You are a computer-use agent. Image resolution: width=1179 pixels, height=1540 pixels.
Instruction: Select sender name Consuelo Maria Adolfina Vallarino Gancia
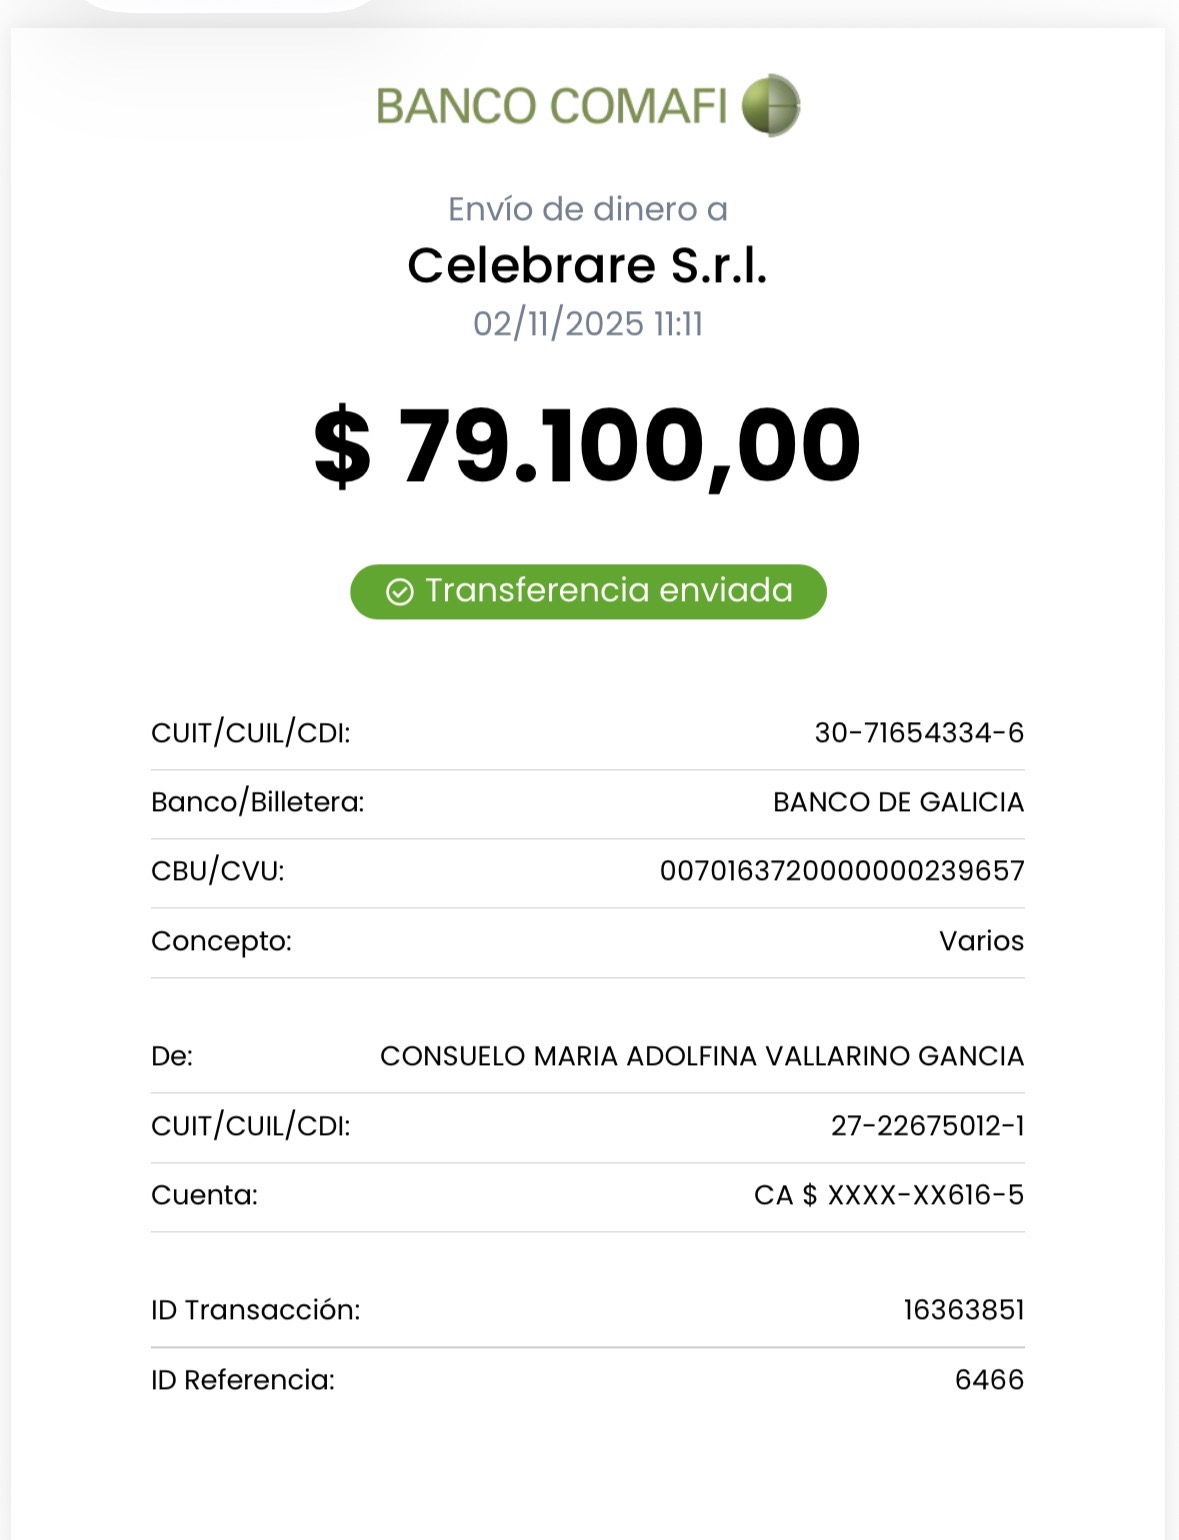coord(702,1056)
